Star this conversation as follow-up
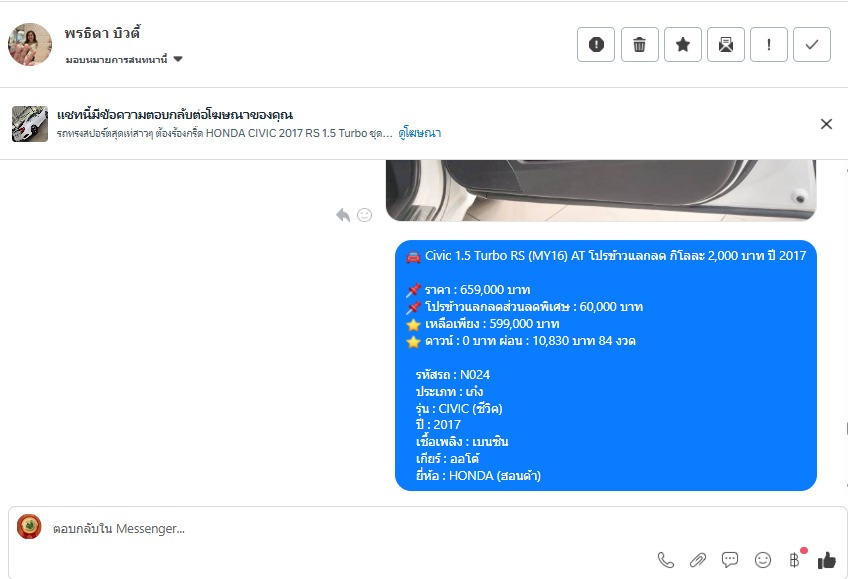Image resolution: width=848 pixels, height=579 pixels. 683,44
